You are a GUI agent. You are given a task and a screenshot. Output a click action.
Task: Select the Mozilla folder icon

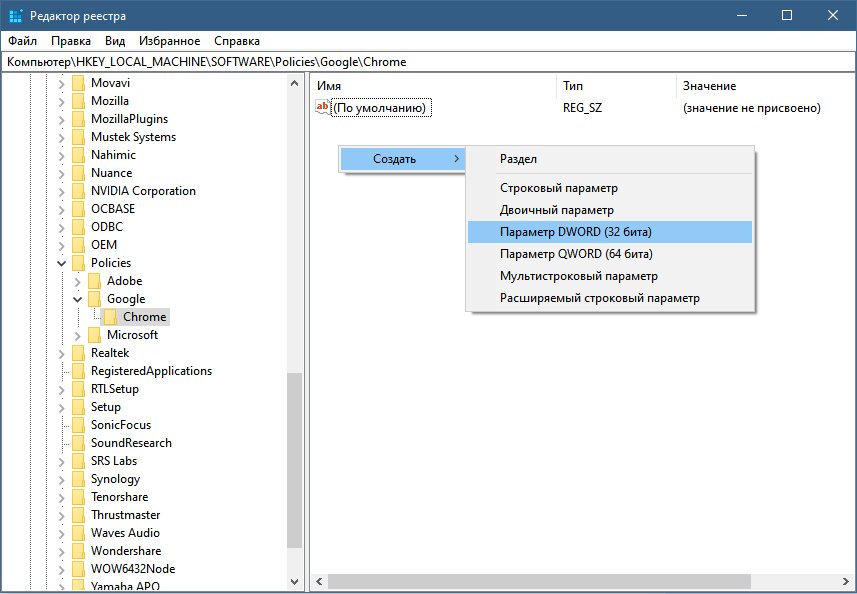click(79, 101)
